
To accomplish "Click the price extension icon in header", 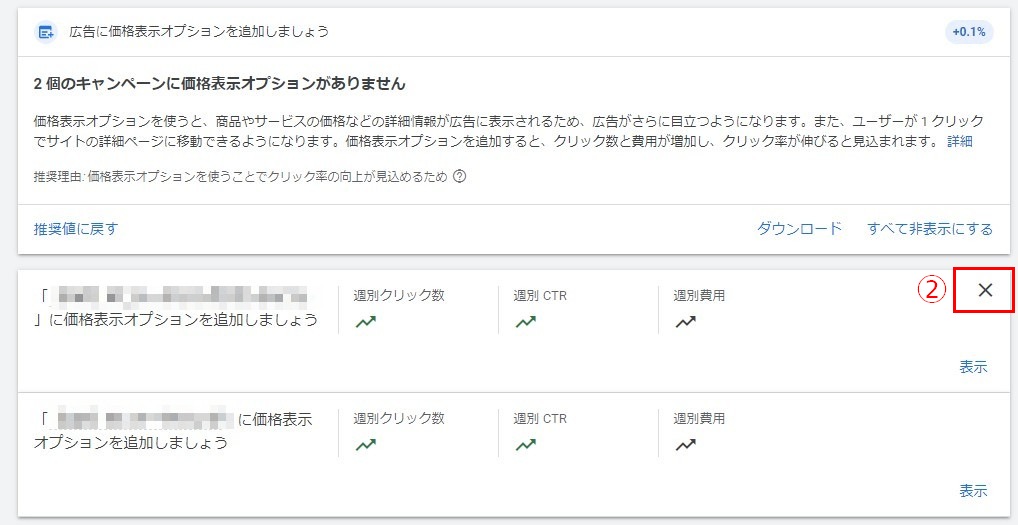I will tap(45, 32).
